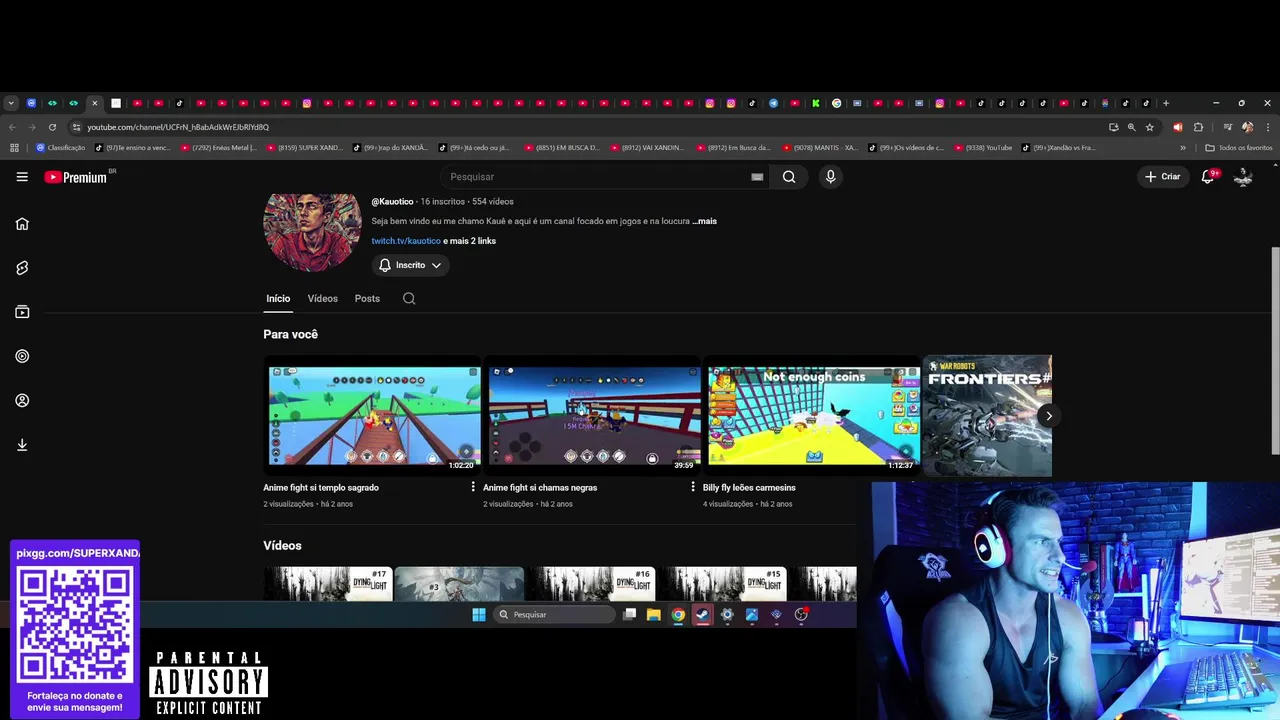Viewport: 1280px width, 720px height.
Task: Open a new browser tab
Action: pos(1166,103)
